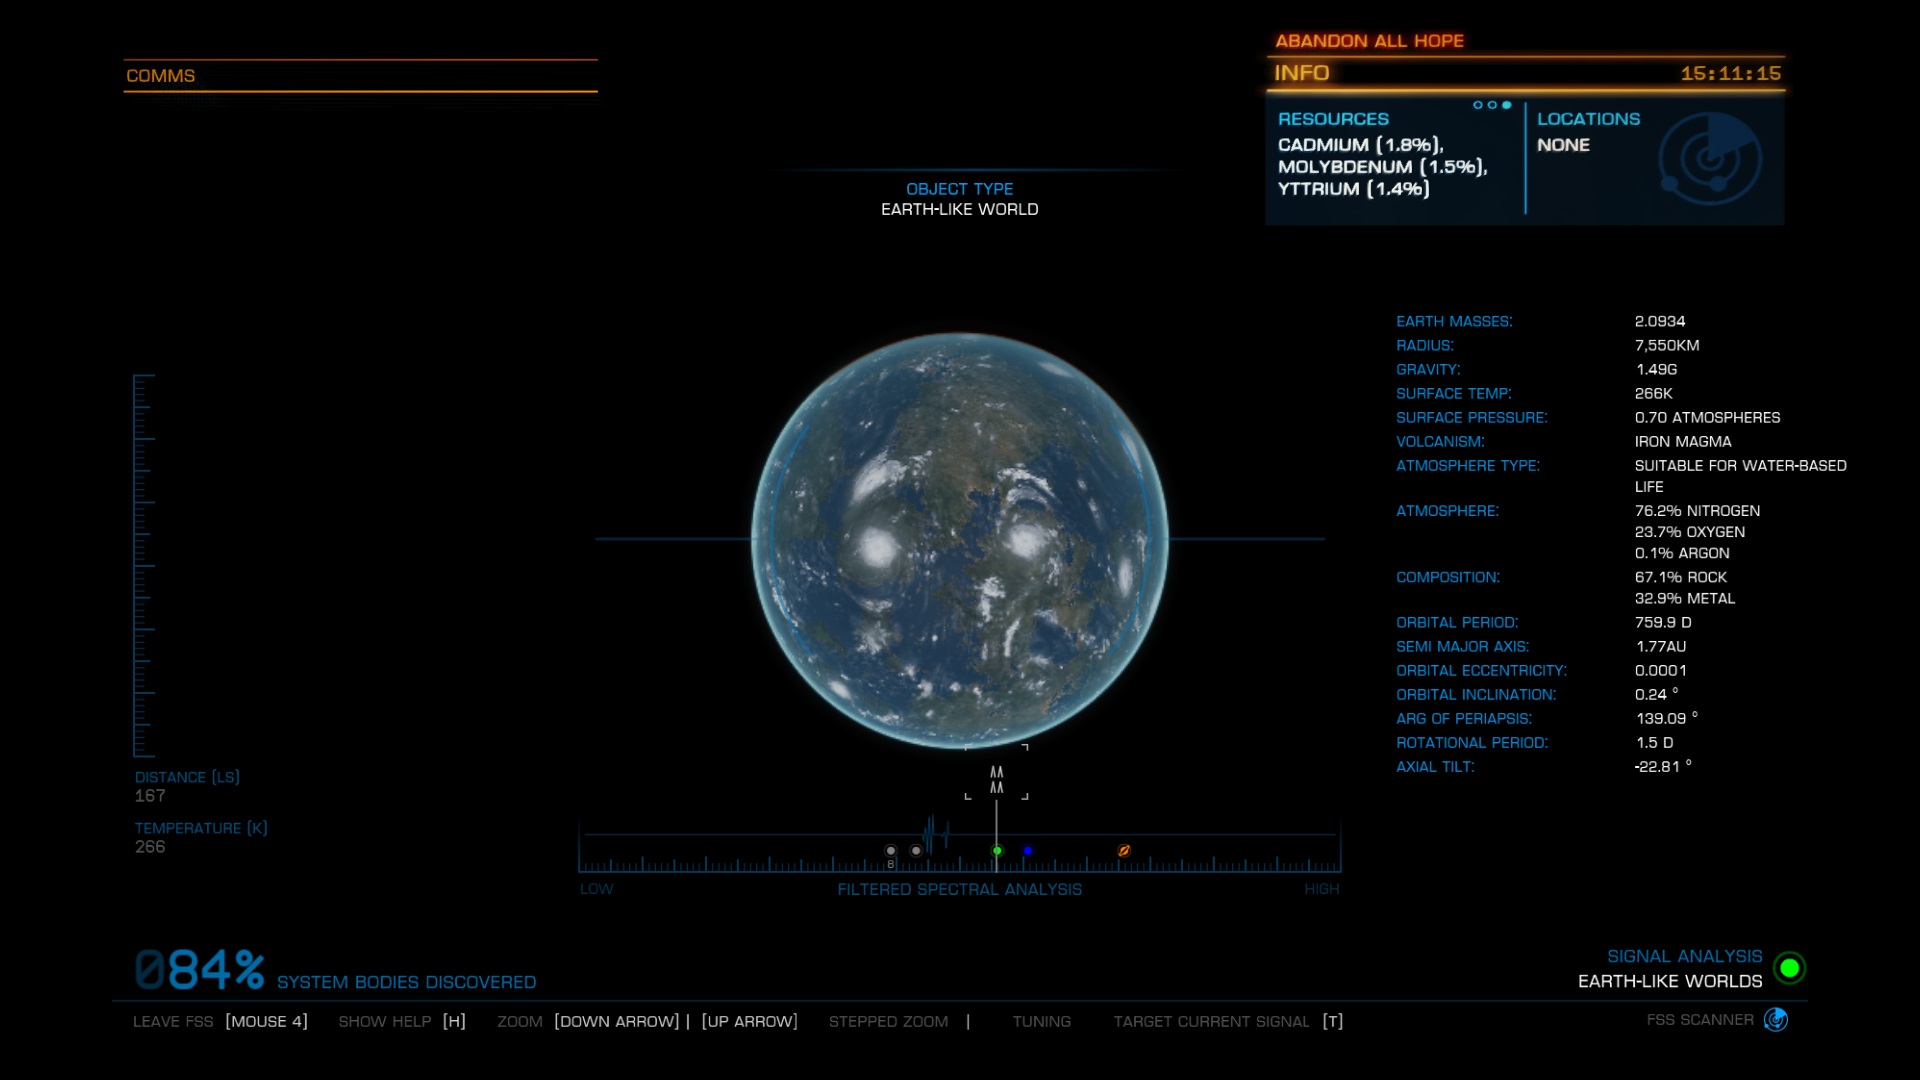Click the LOW end label of spectrum
1920x1080 pixels.
(x=596, y=889)
